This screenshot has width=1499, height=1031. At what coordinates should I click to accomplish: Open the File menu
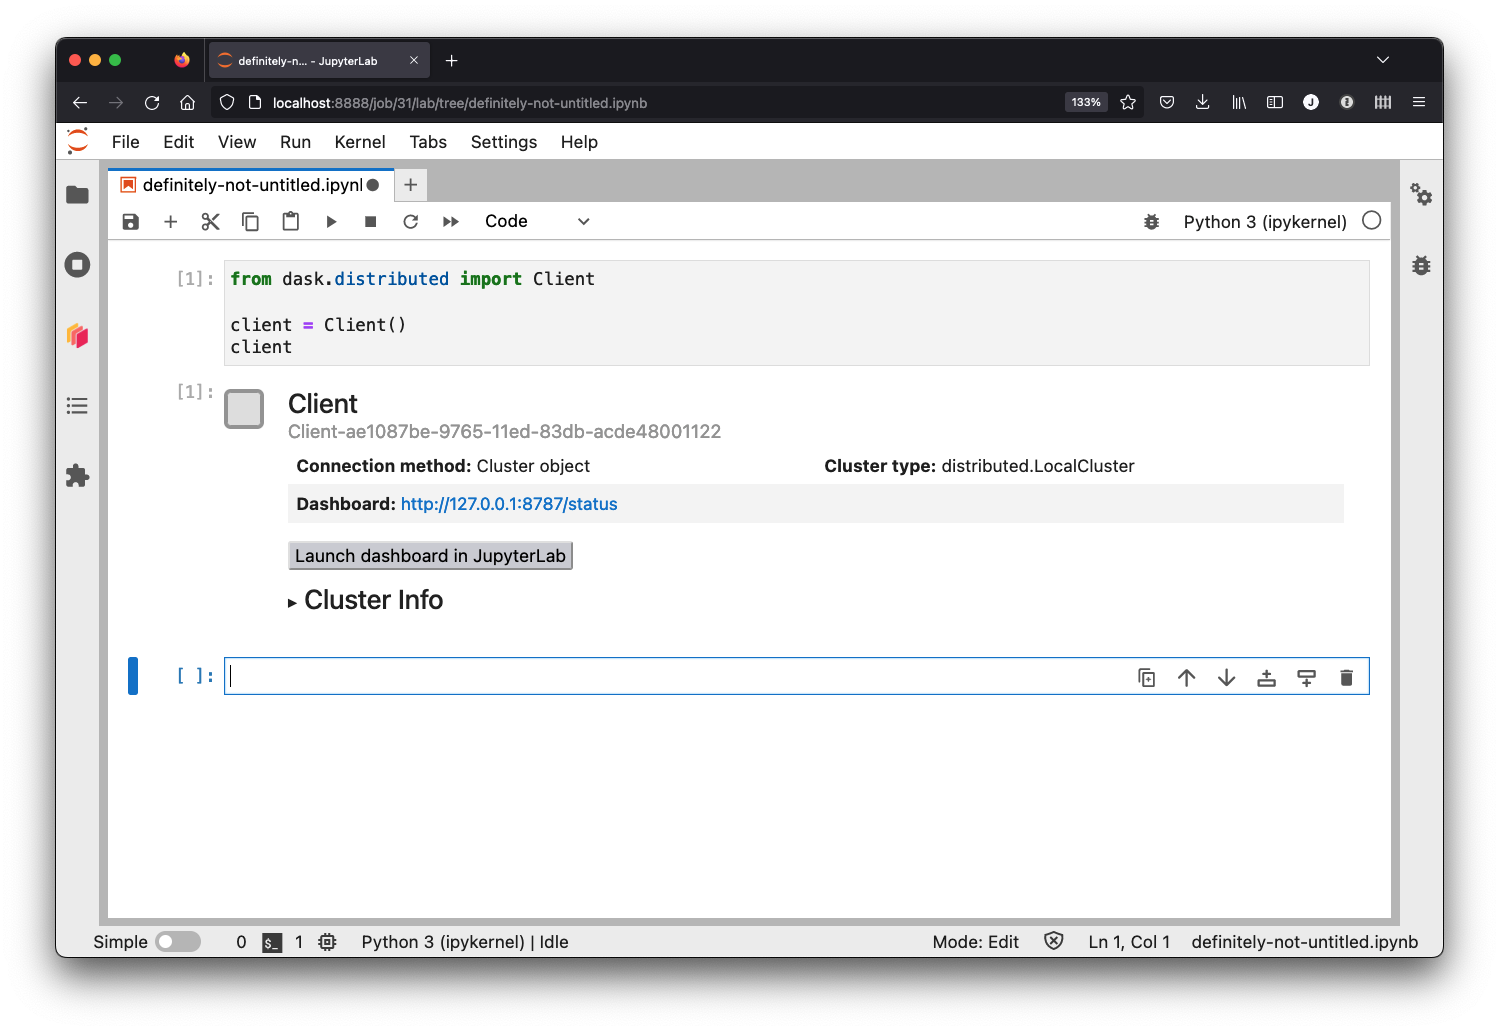(126, 142)
